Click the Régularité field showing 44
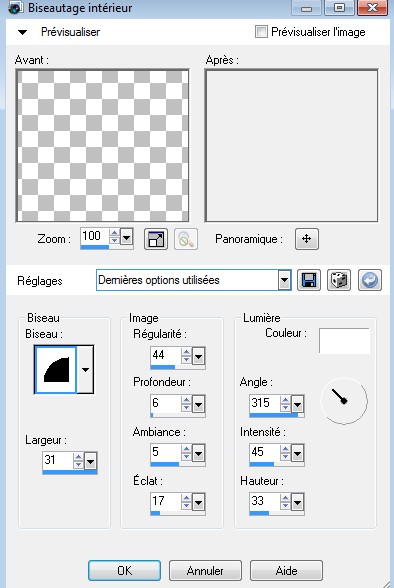The width and height of the screenshot is (394, 588). pos(165,355)
